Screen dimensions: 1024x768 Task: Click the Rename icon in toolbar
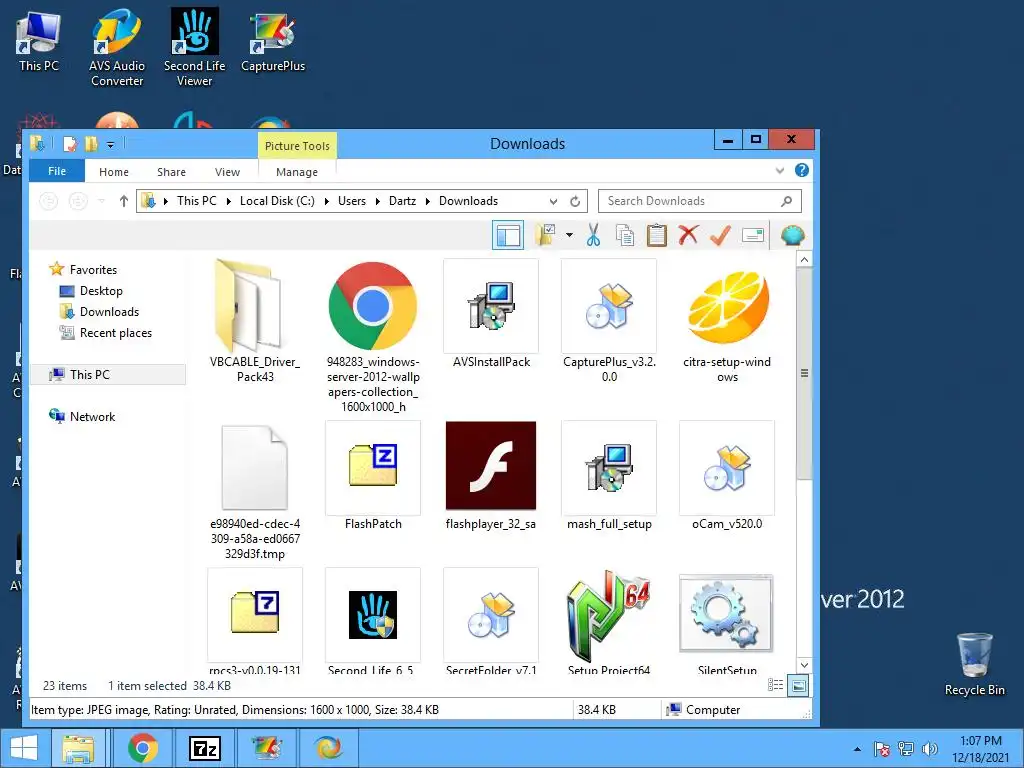pos(752,235)
